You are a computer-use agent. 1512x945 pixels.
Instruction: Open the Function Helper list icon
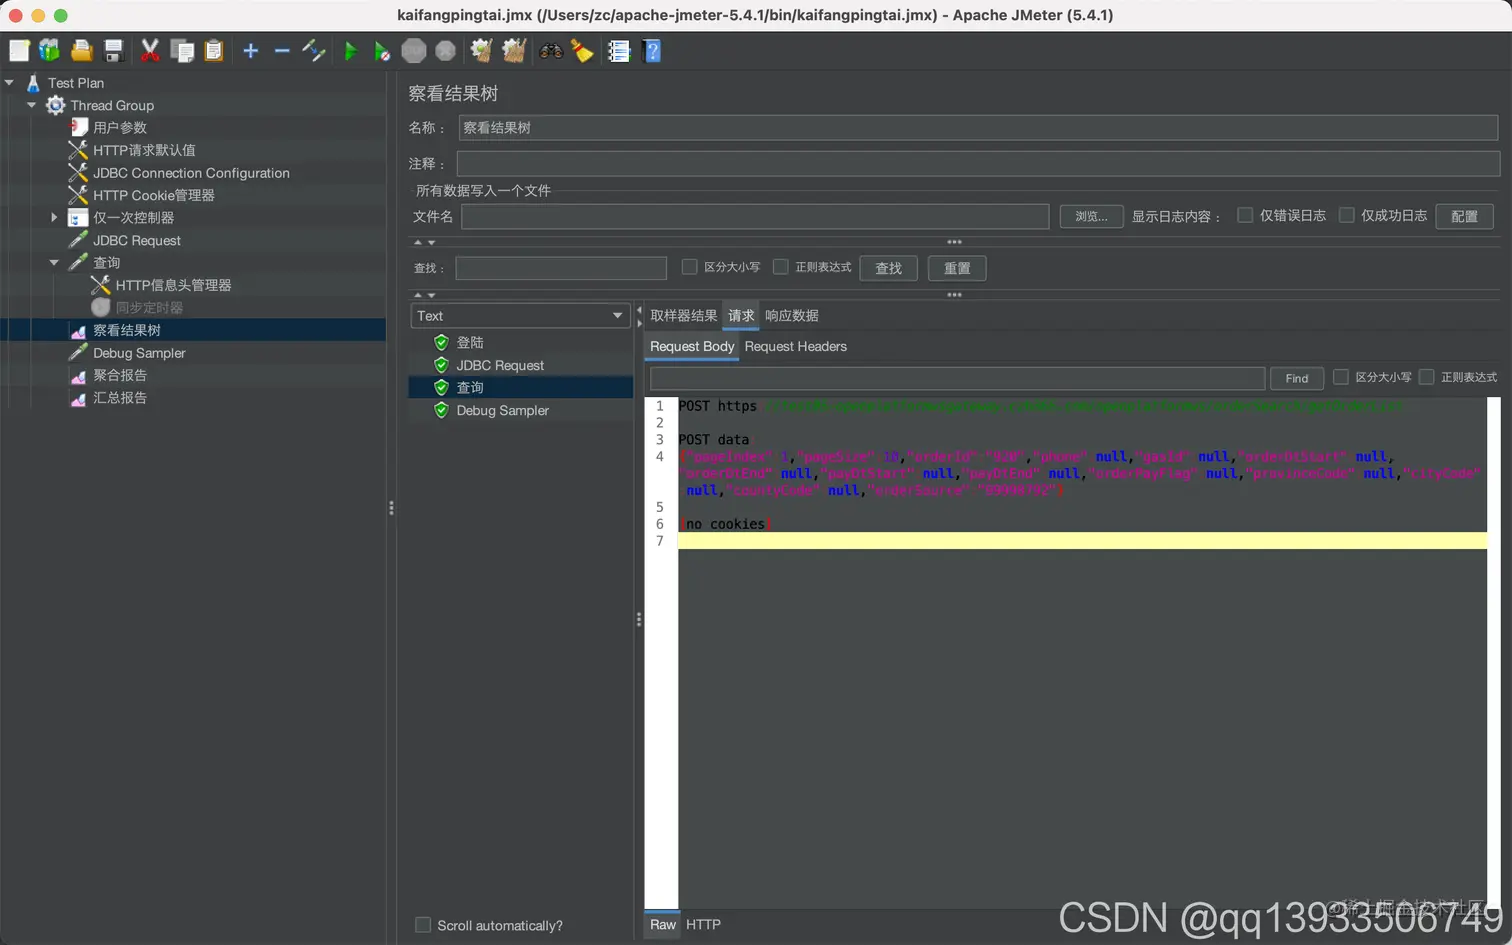[x=619, y=50]
